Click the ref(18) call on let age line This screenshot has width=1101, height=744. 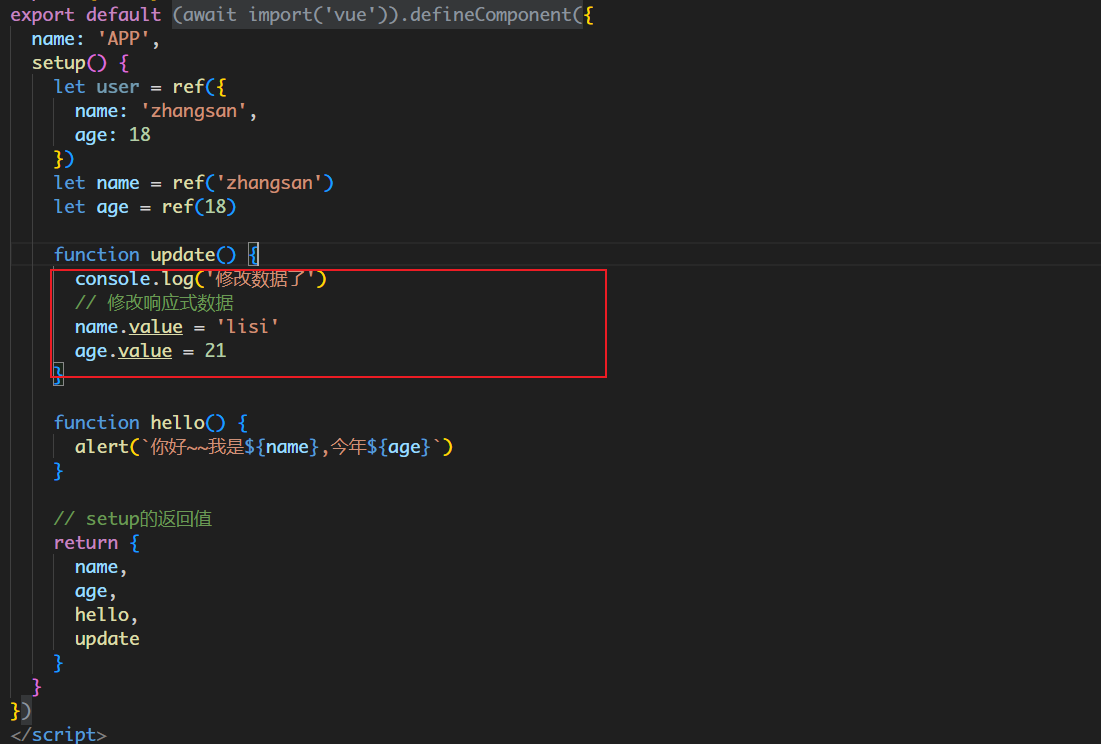[198, 207]
